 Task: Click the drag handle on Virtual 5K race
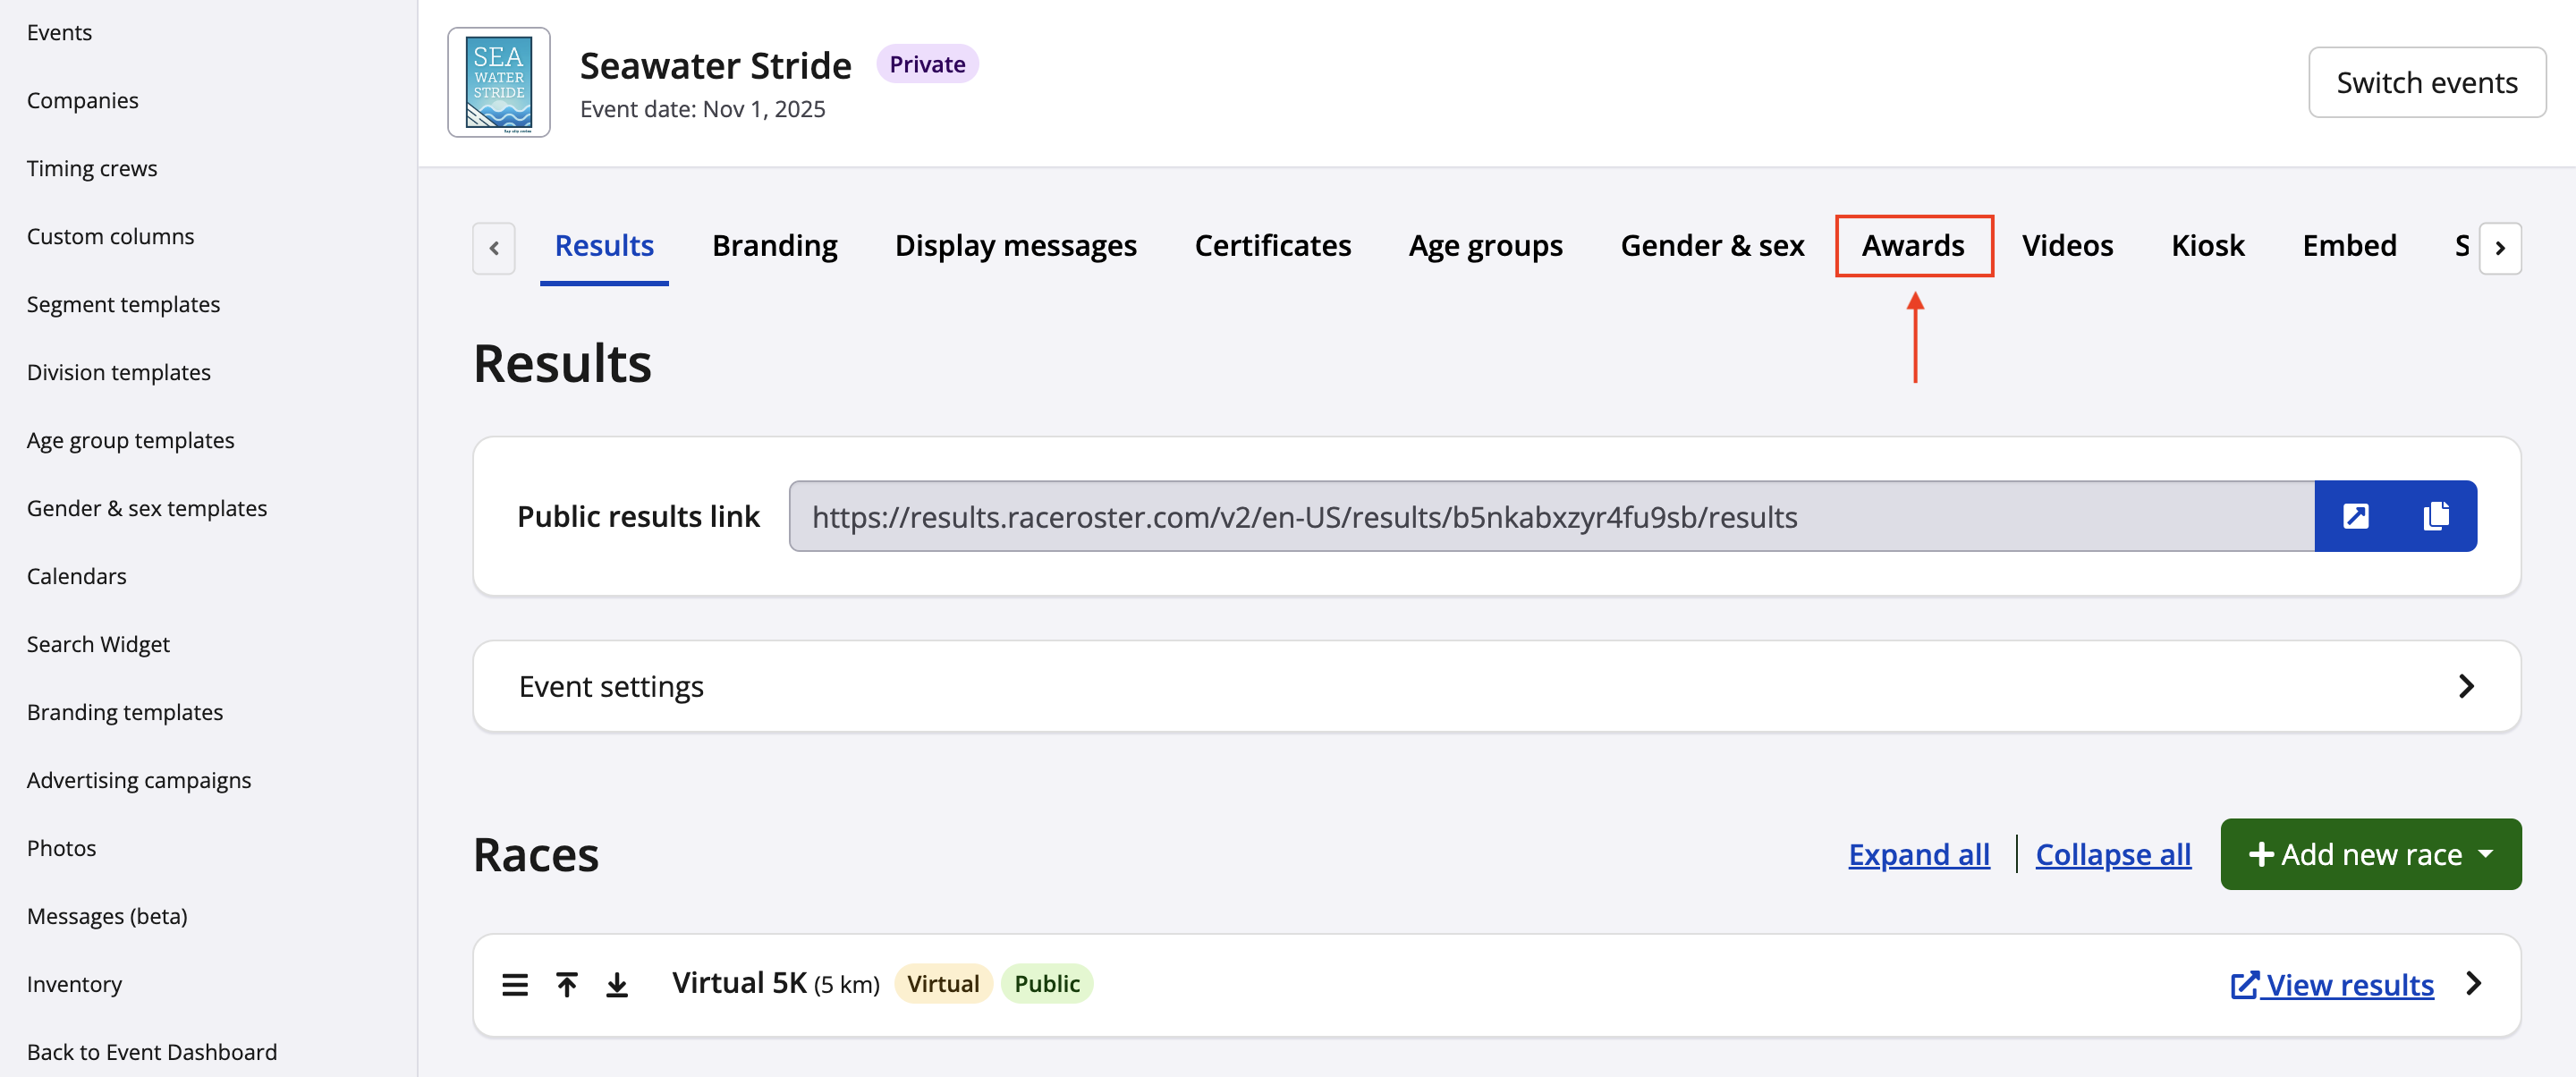515,985
